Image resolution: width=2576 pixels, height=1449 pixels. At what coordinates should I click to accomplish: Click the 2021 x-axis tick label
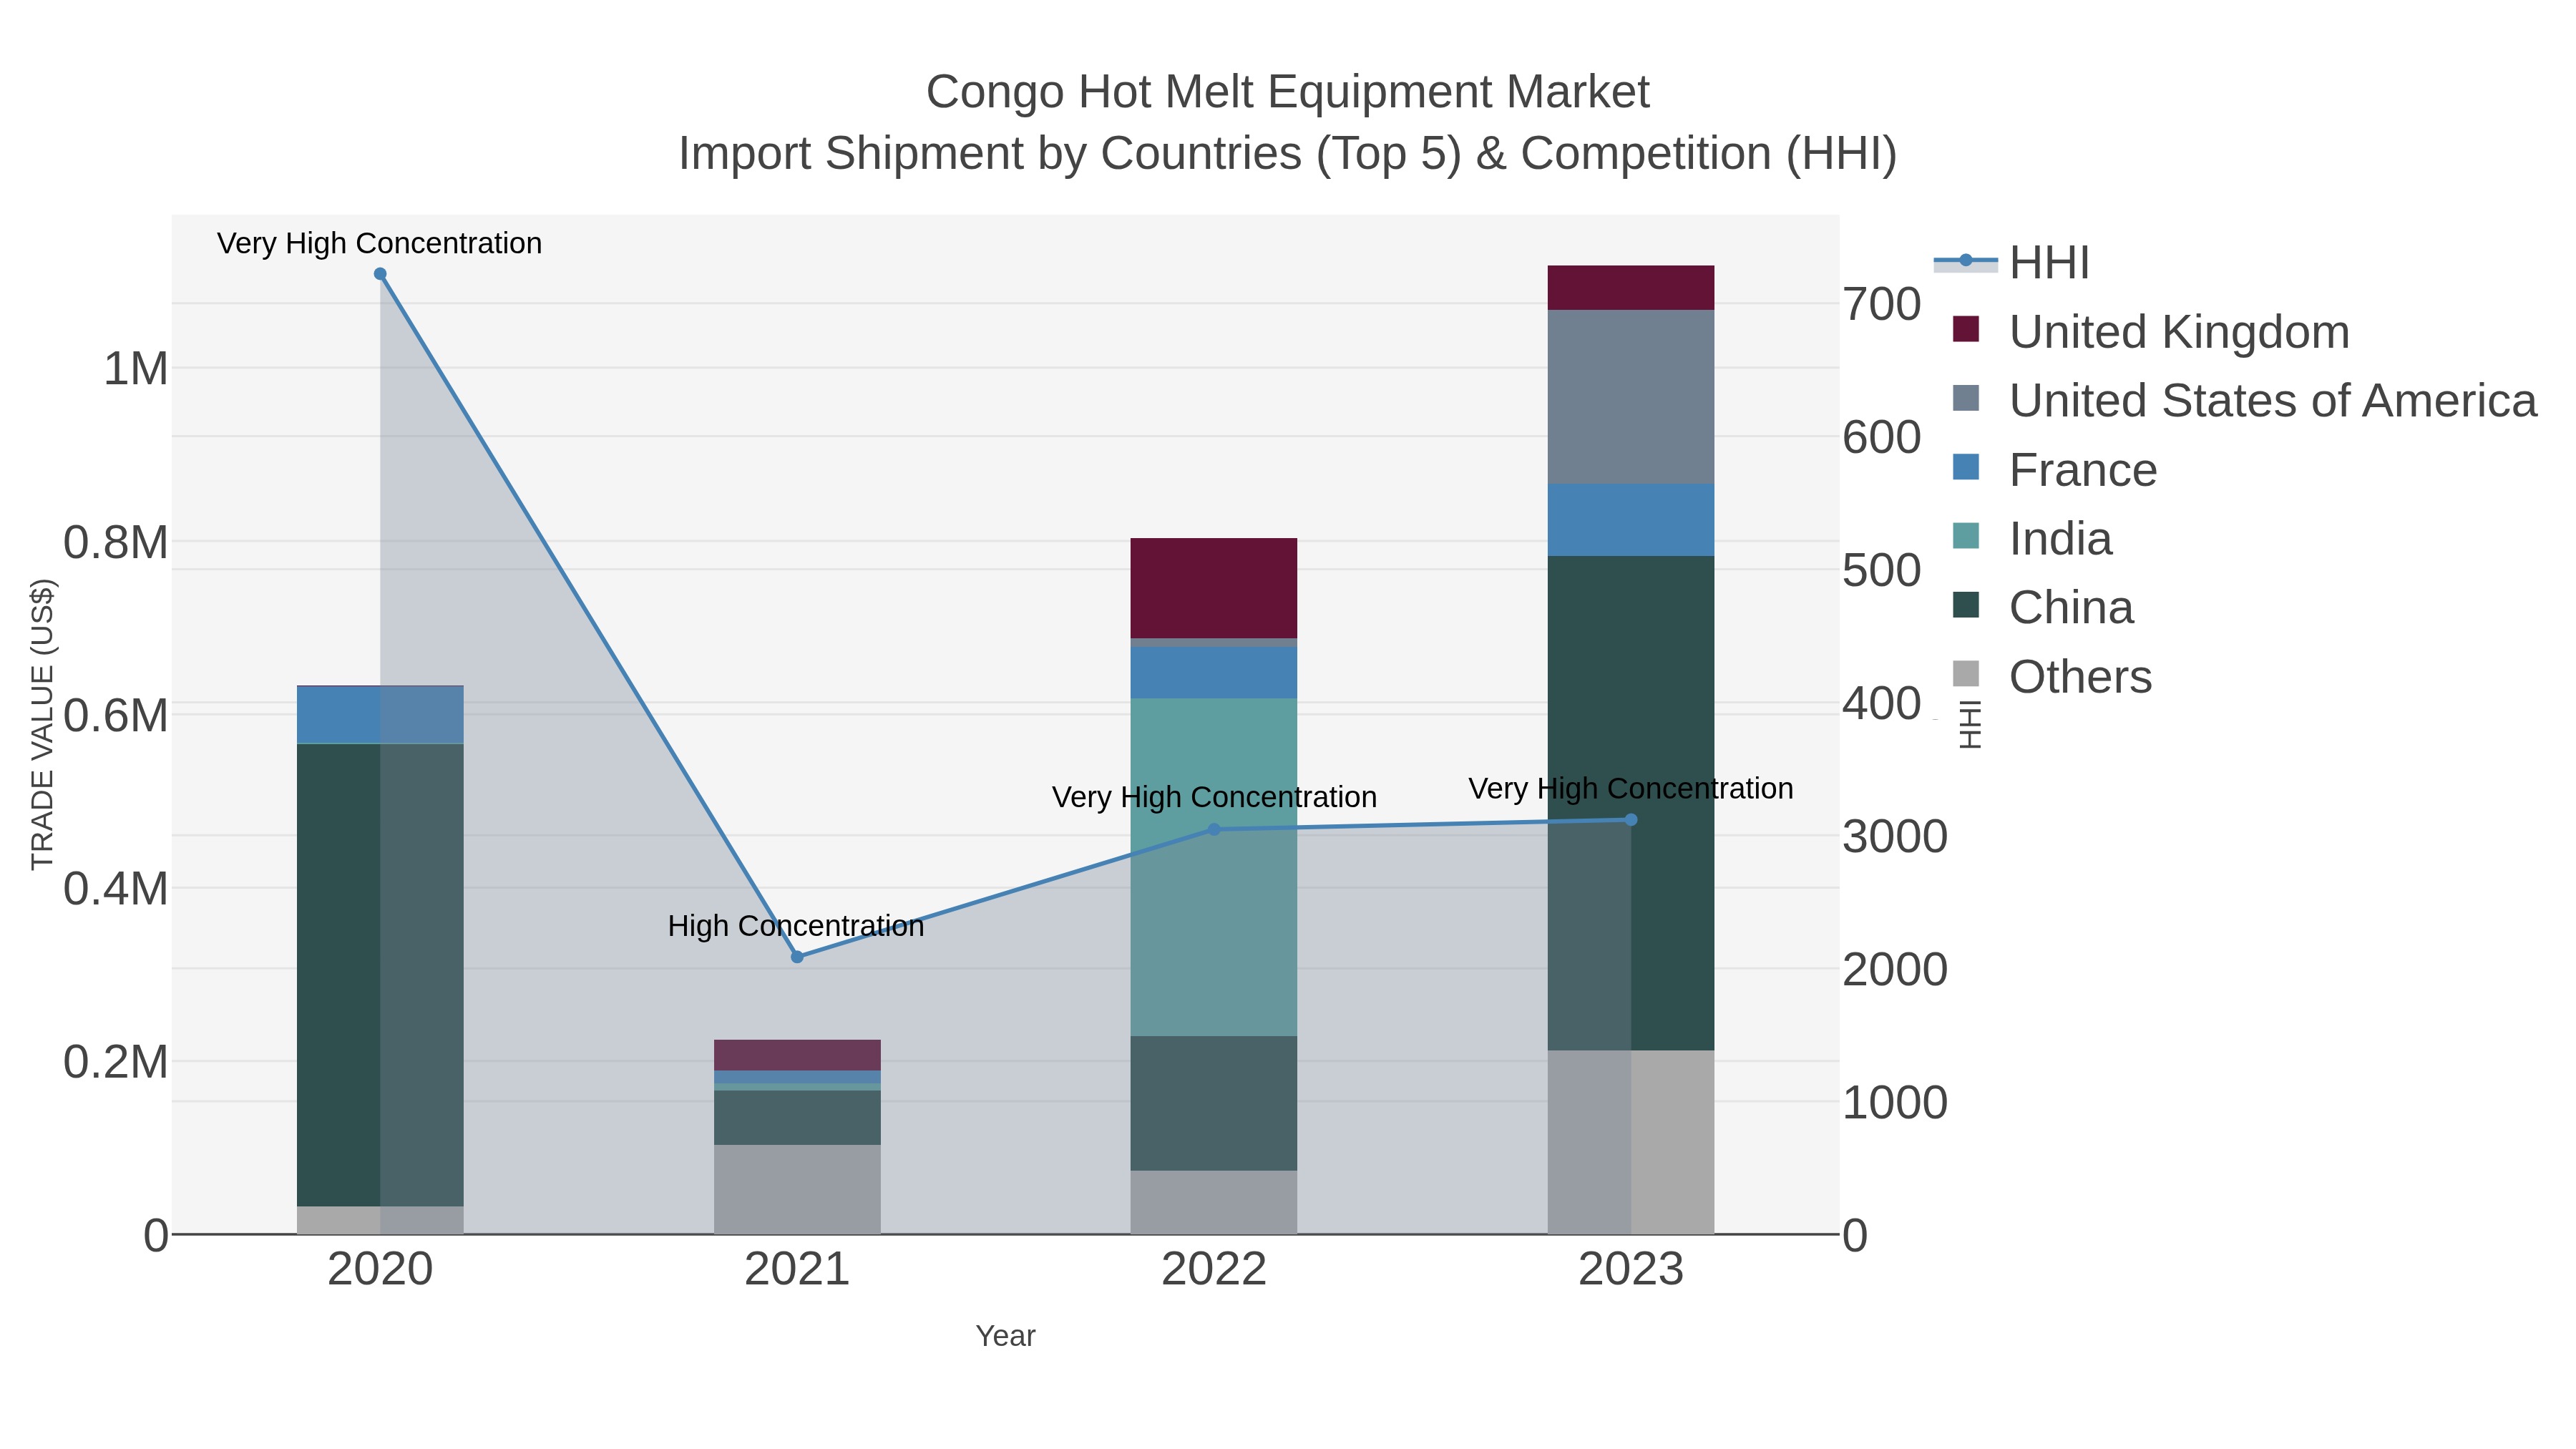coord(797,1270)
